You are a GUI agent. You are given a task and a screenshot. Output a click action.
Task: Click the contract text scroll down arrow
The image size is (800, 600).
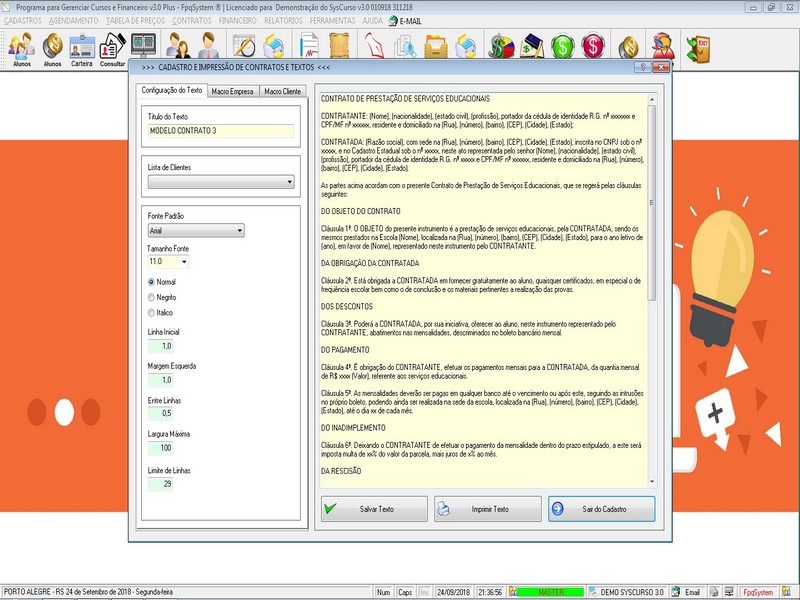pyautogui.click(x=652, y=482)
